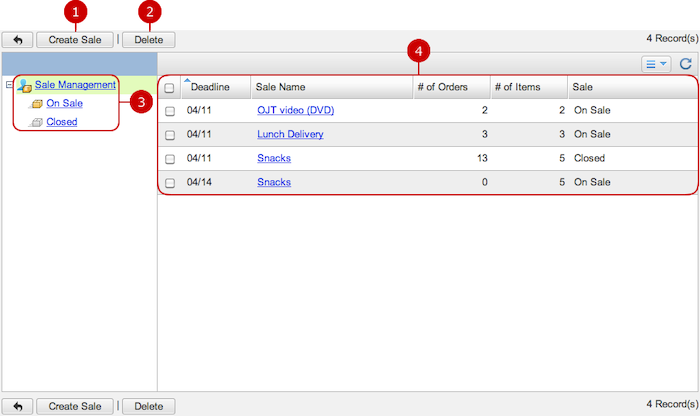Refresh the sales list
This screenshot has height=416, width=700.
686,64
